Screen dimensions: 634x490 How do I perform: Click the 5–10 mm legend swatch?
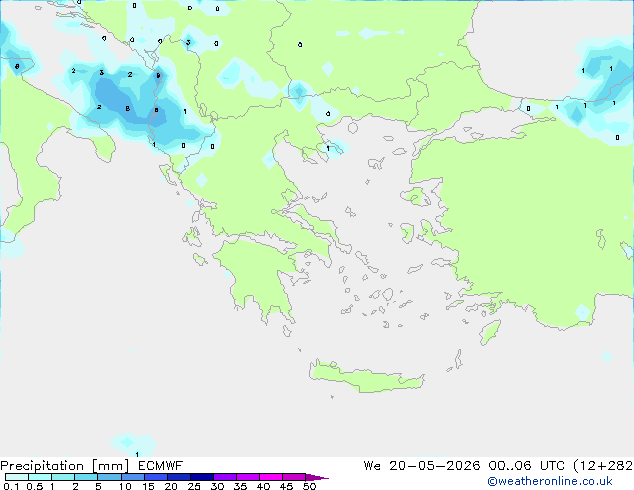[109, 477]
